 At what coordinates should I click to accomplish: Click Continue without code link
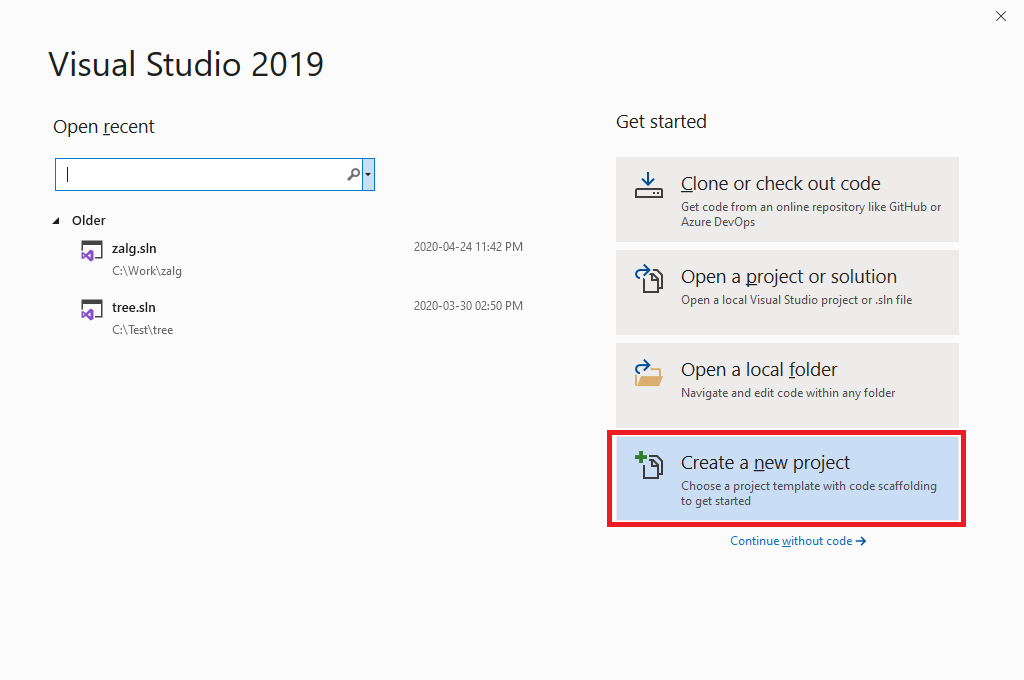click(797, 541)
